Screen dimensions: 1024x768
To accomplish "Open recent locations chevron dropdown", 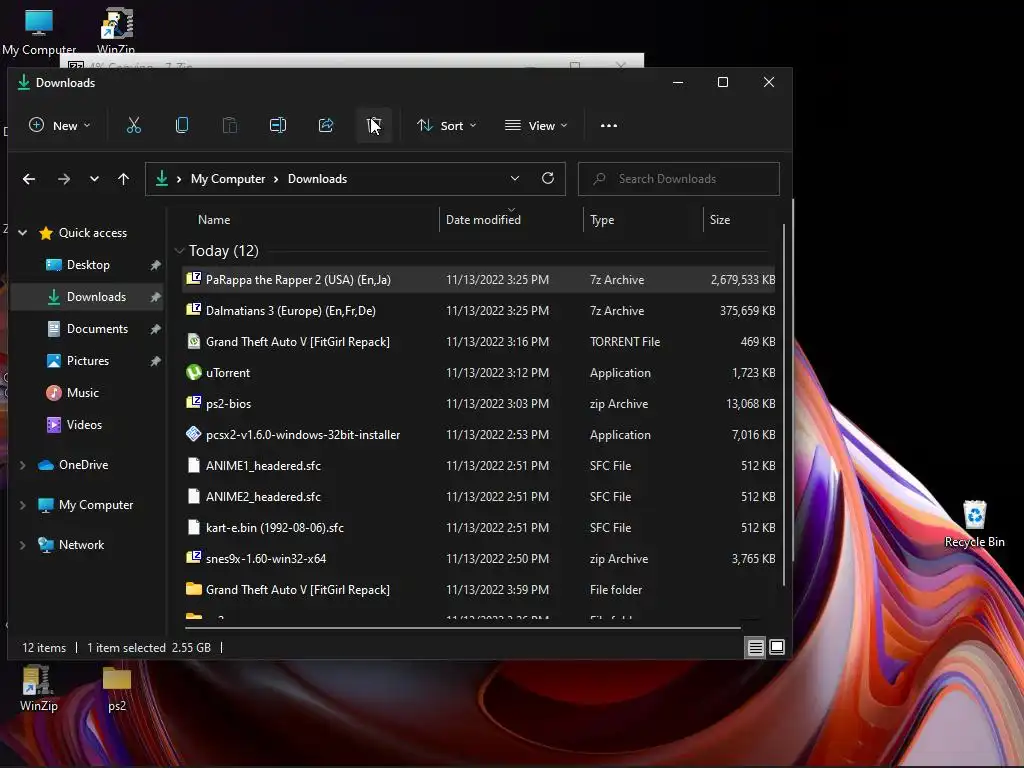I will (x=94, y=179).
